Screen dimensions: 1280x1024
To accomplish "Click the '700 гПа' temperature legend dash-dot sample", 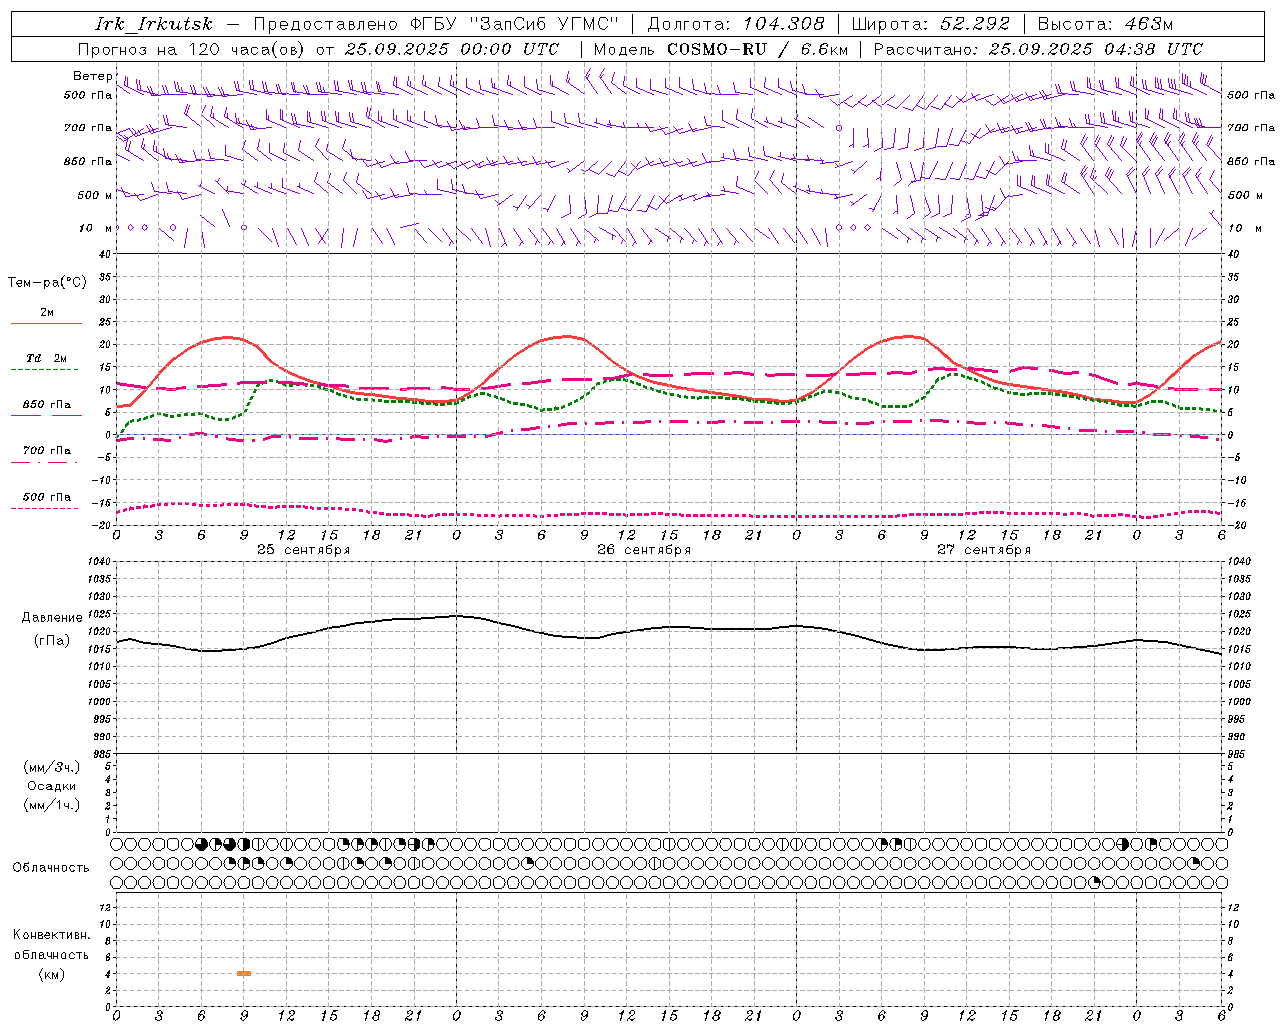I will 46,462.
